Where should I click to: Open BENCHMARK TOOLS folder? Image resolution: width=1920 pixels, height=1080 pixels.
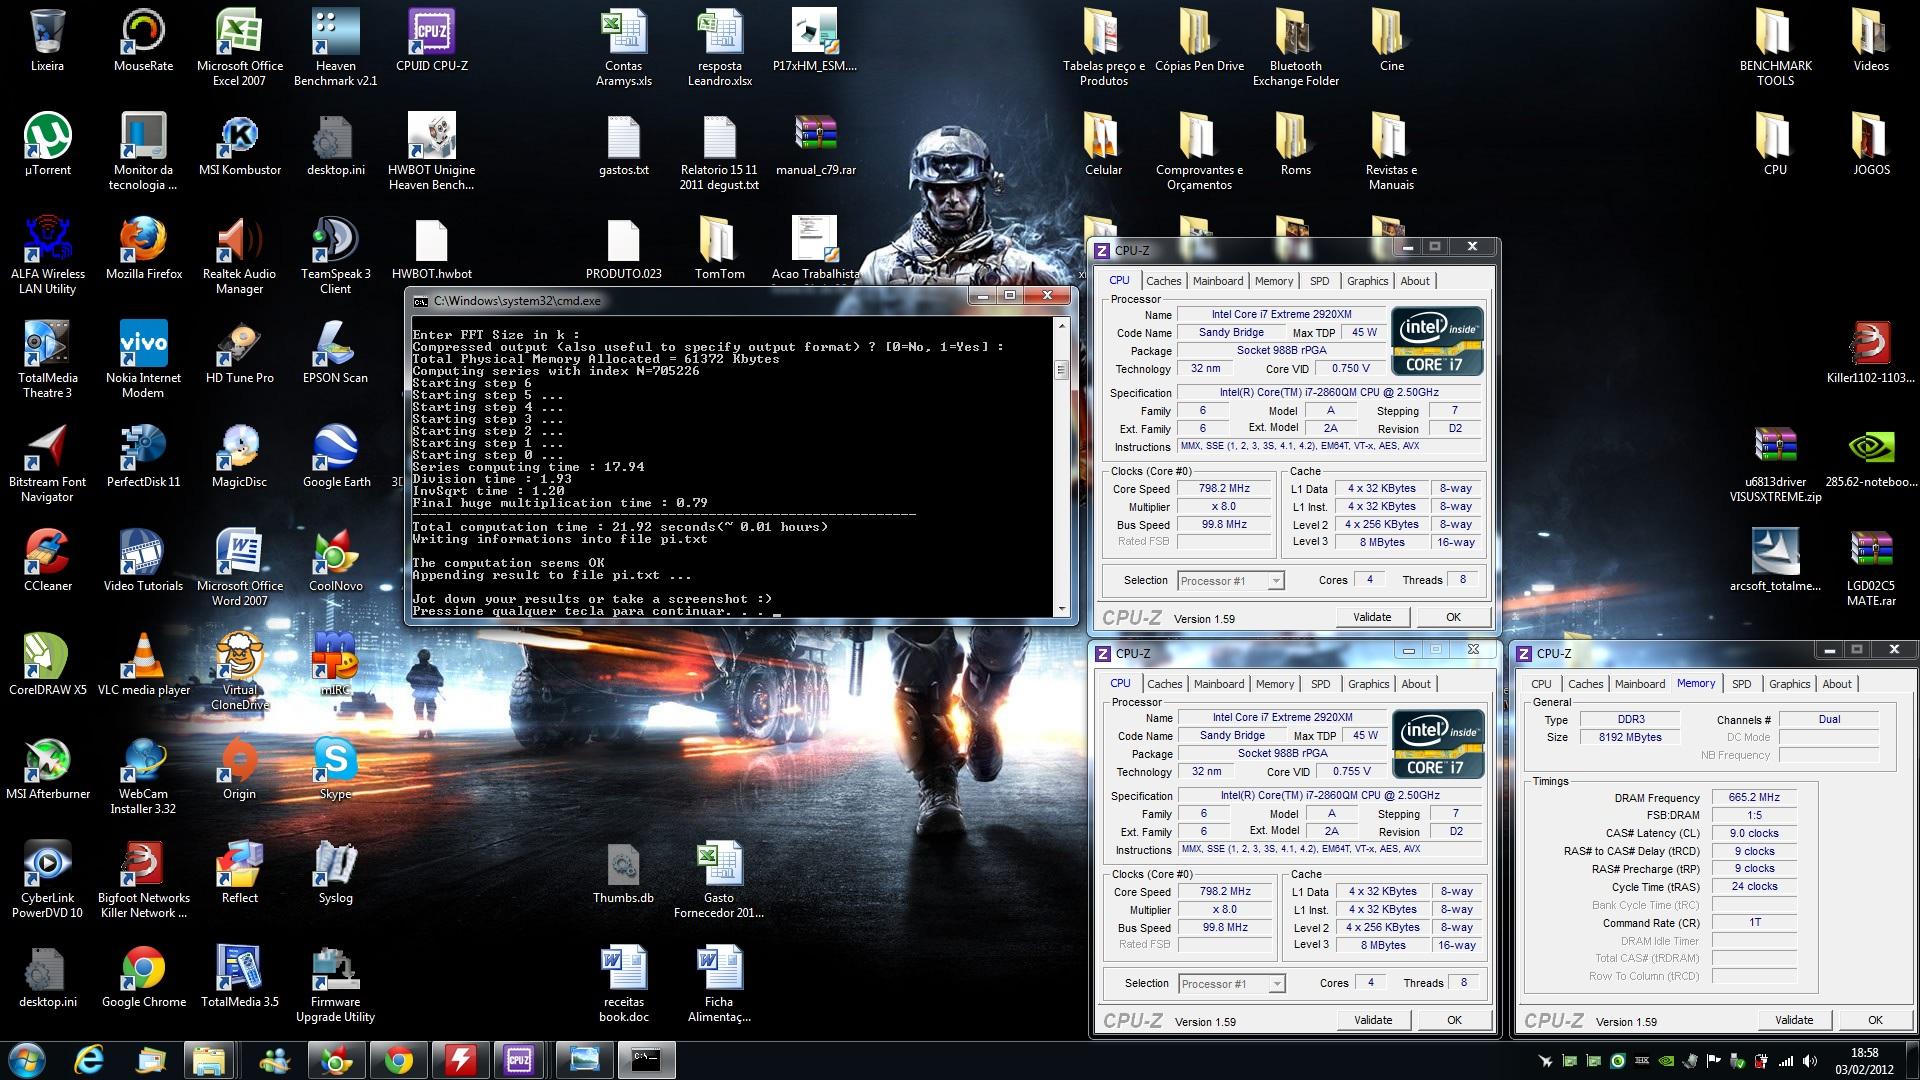point(1775,48)
